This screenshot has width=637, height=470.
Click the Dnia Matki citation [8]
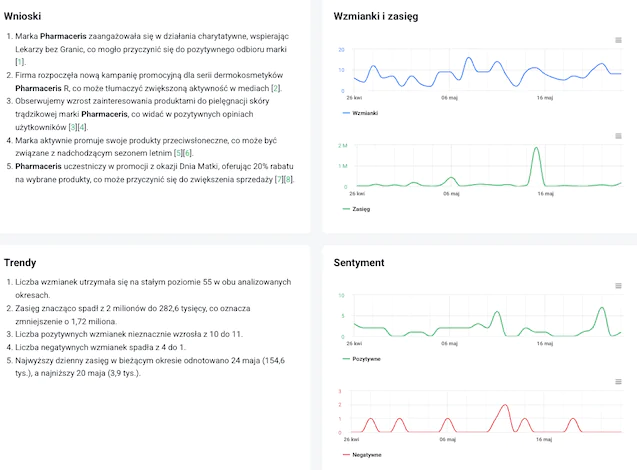[x=288, y=179]
